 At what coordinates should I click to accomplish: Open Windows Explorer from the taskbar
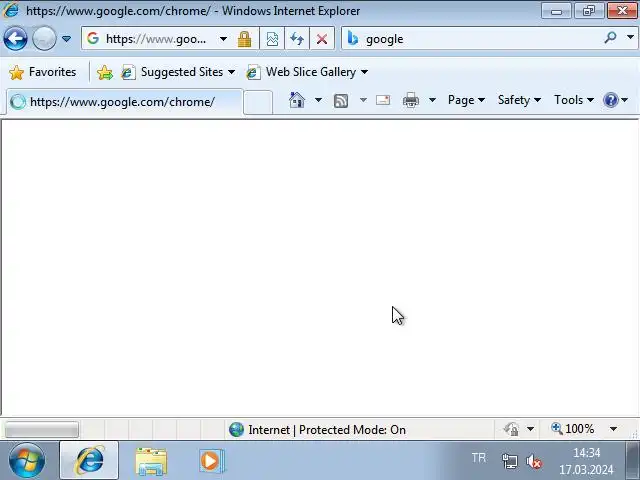[151, 461]
